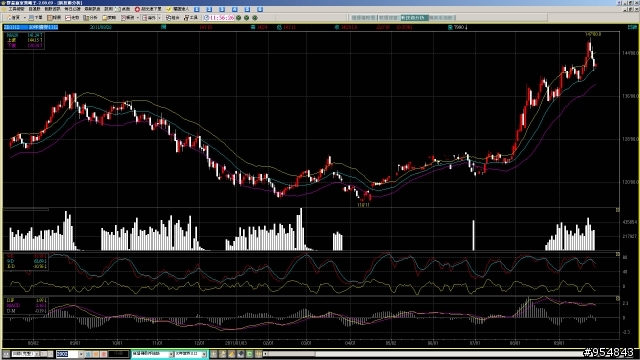Select the crosshair tool in bottom toolbar
This screenshot has height=360, width=640.
213,353
